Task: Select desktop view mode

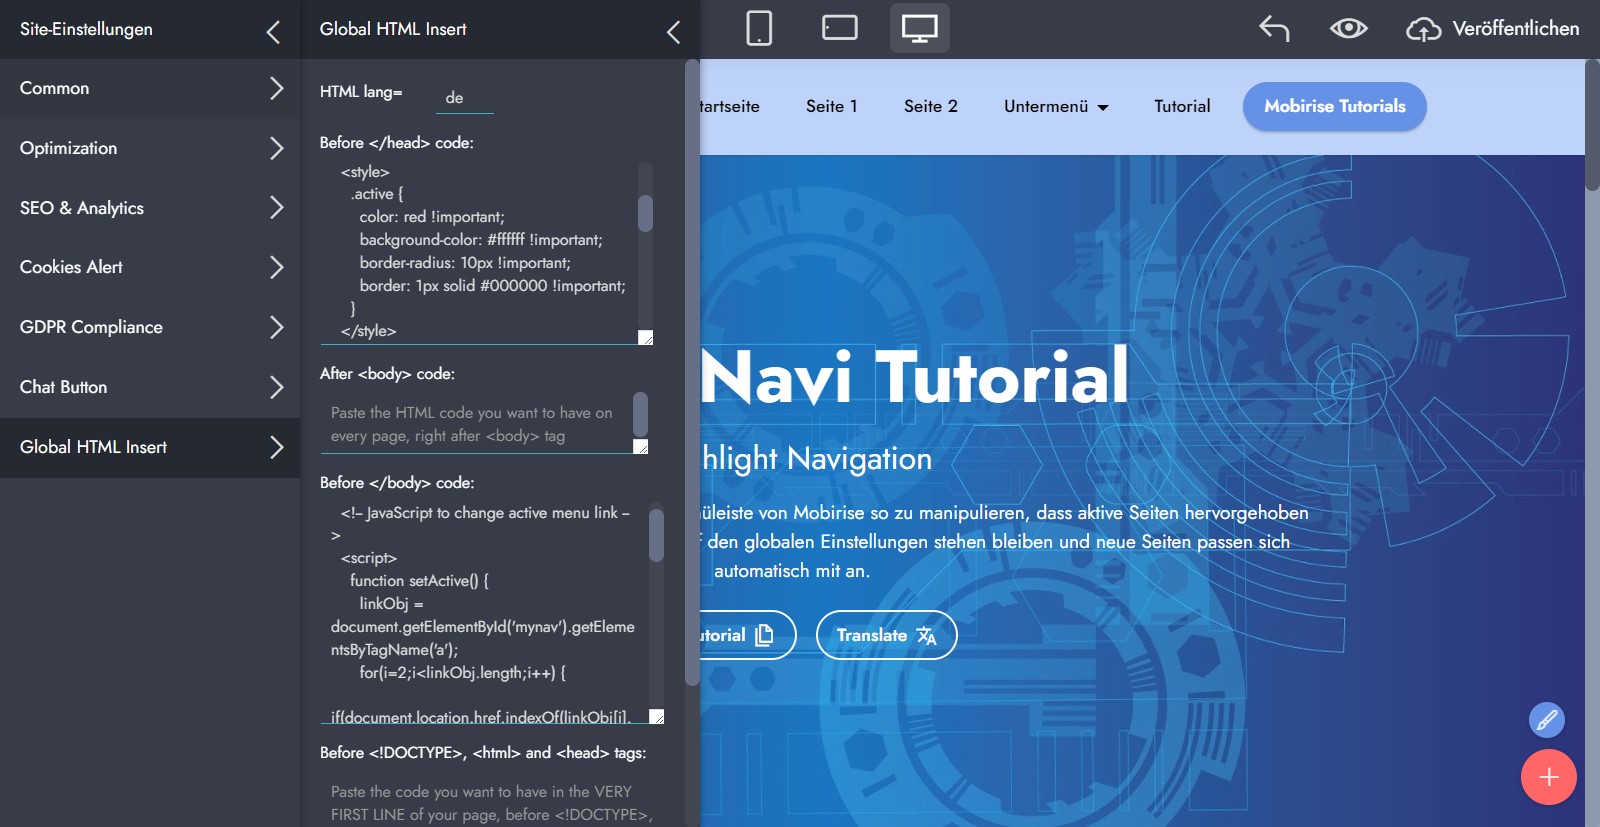Action: 919,28
